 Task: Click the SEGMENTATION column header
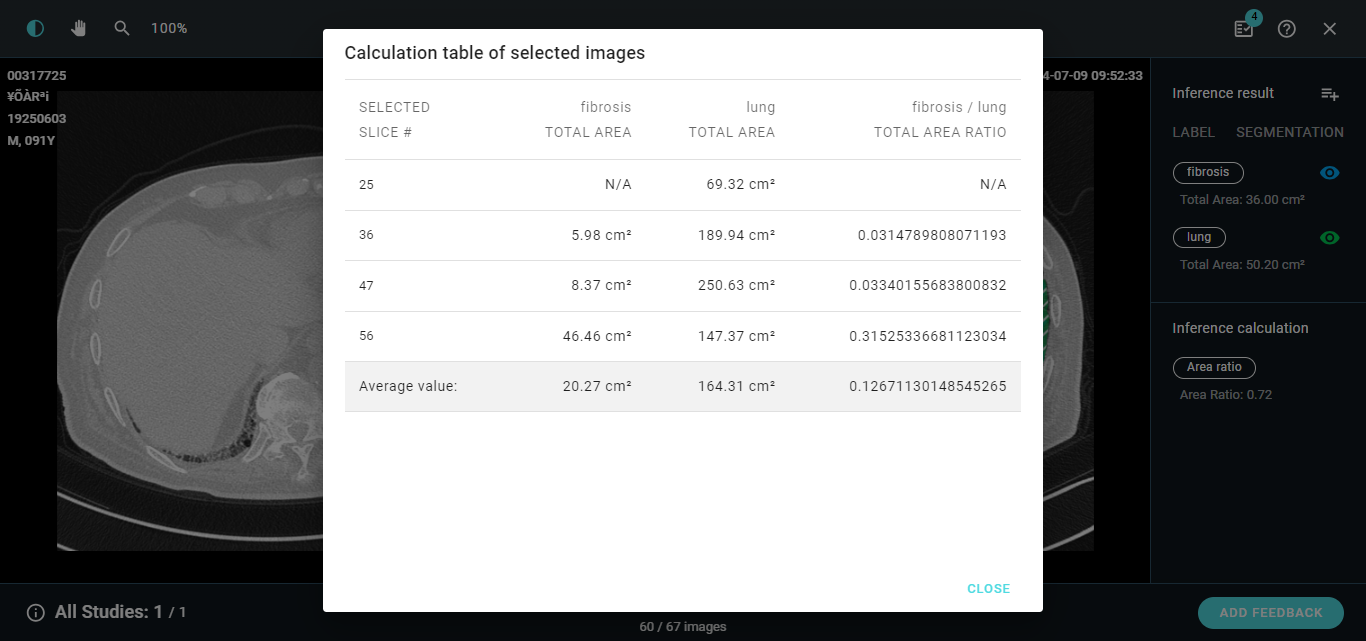pyautogui.click(x=1289, y=132)
